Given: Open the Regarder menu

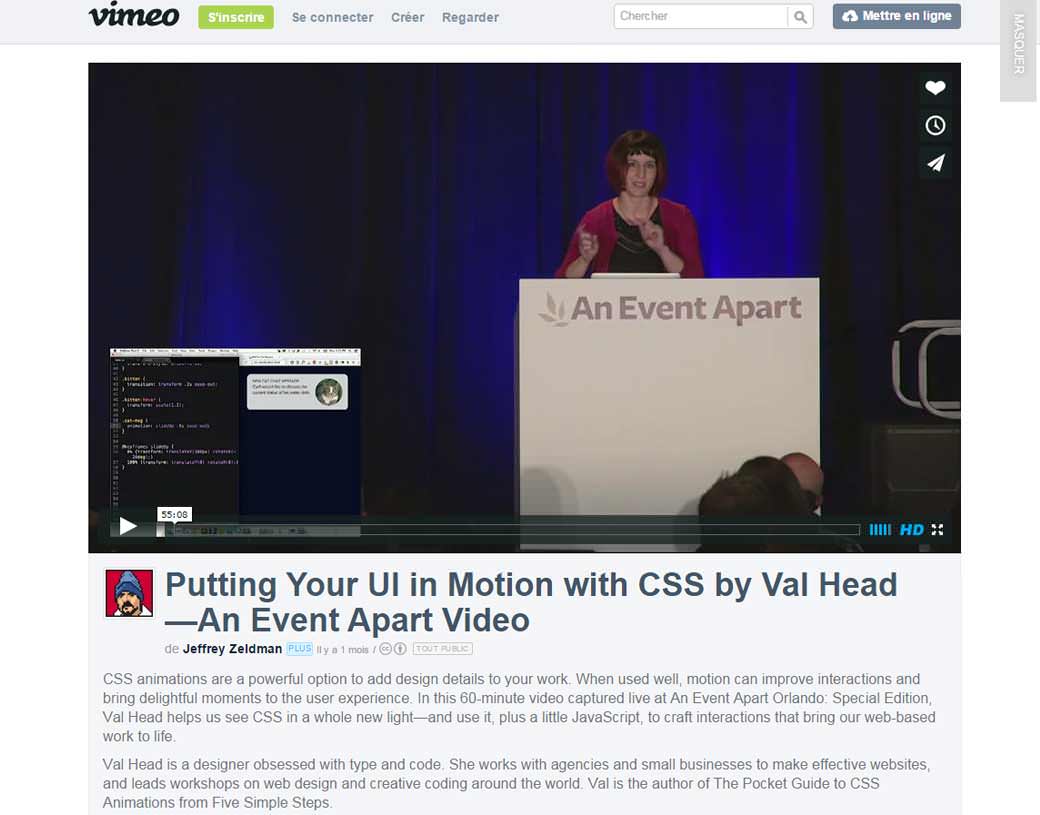Looking at the screenshot, I should click(x=470, y=17).
